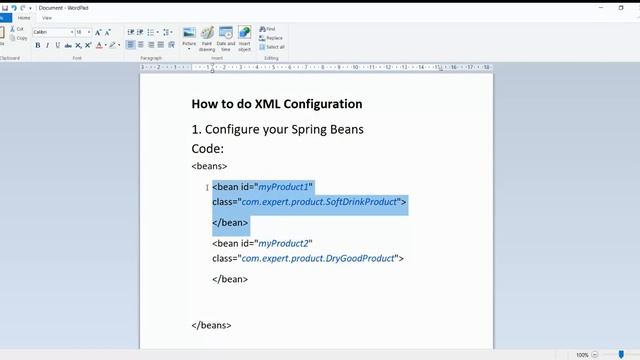Click the highlighted text 'myProduct1'
The height and width of the screenshot is (360, 640).
coord(284,187)
